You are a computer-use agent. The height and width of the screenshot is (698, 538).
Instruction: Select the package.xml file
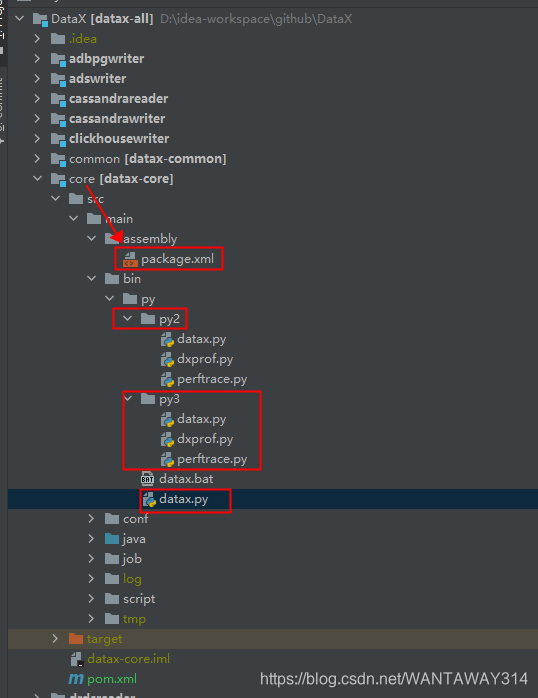pyautogui.click(x=178, y=259)
